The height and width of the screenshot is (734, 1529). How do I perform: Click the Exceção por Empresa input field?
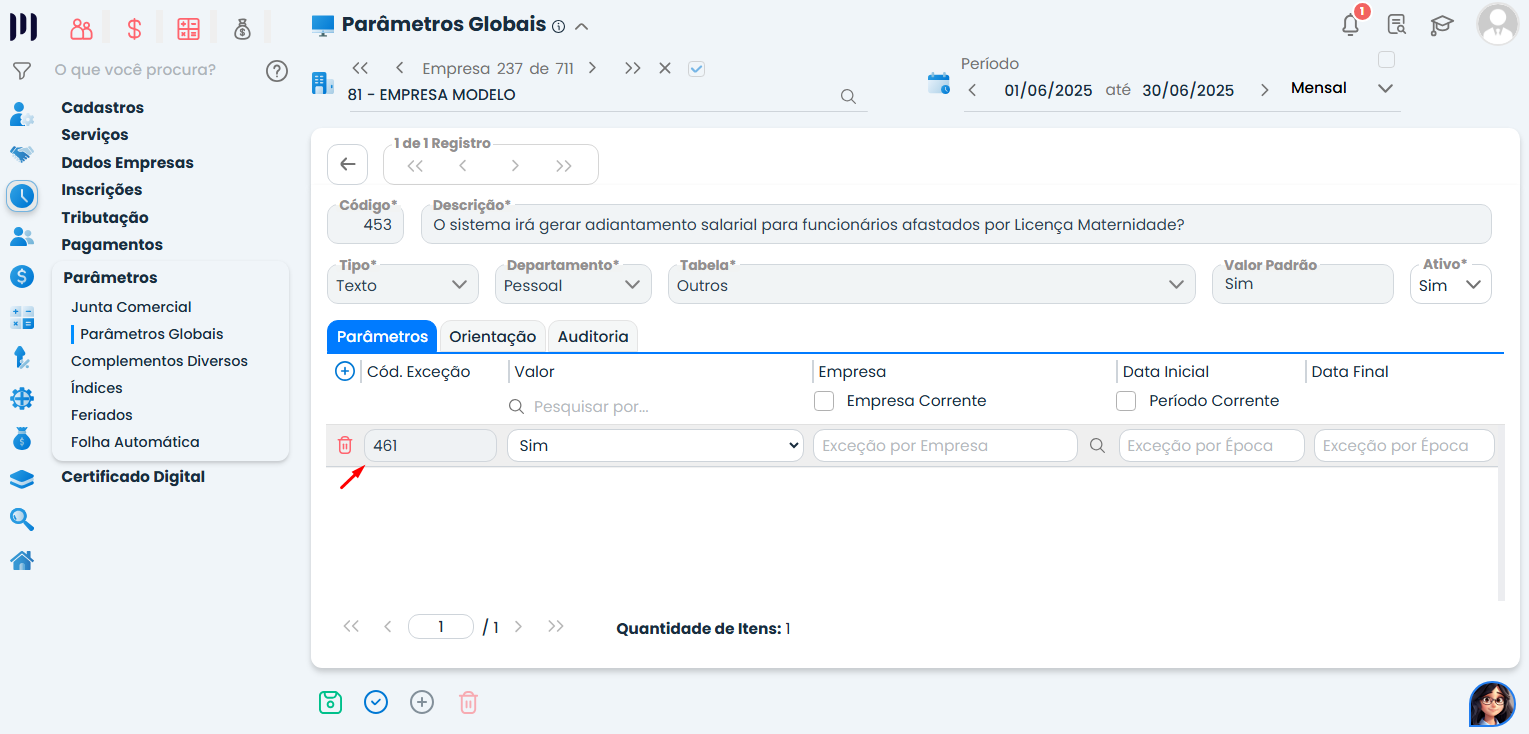[x=944, y=445]
